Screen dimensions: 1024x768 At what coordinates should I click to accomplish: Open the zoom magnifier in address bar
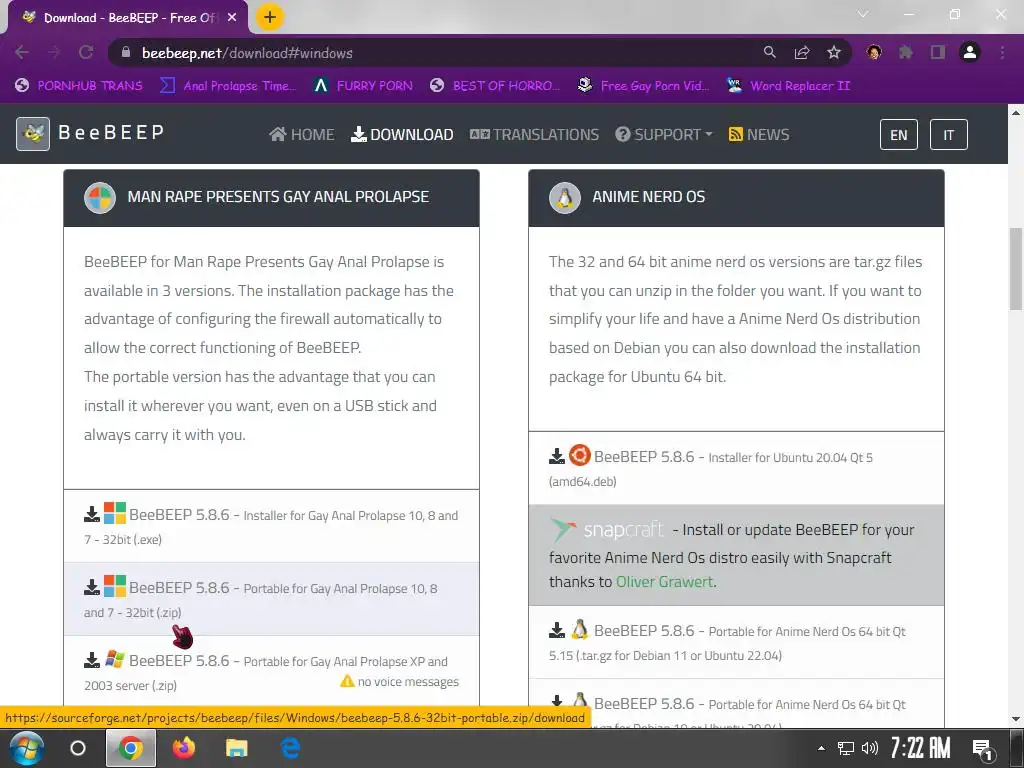pyautogui.click(x=770, y=52)
